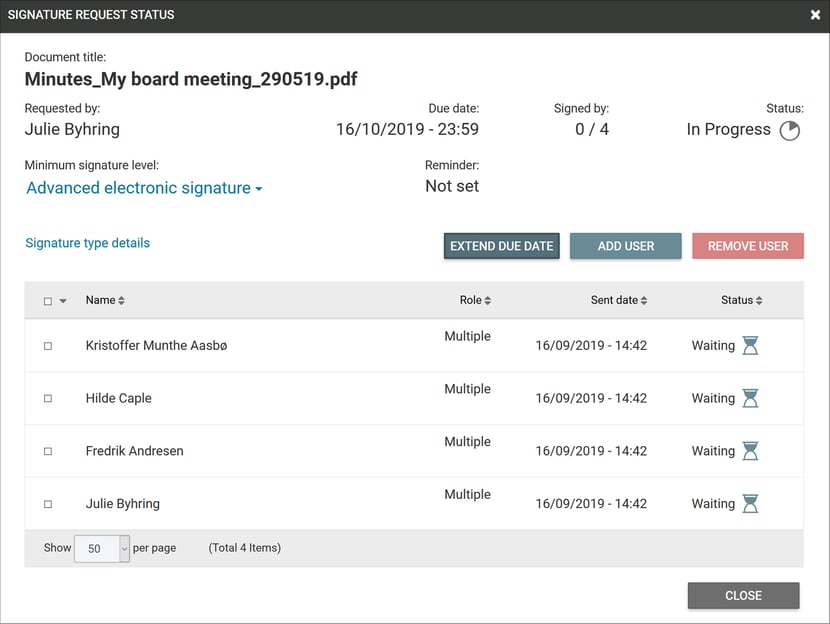Image resolution: width=830 pixels, height=624 pixels.
Task: Sort the table by Role column arrows
Action: tap(488, 301)
